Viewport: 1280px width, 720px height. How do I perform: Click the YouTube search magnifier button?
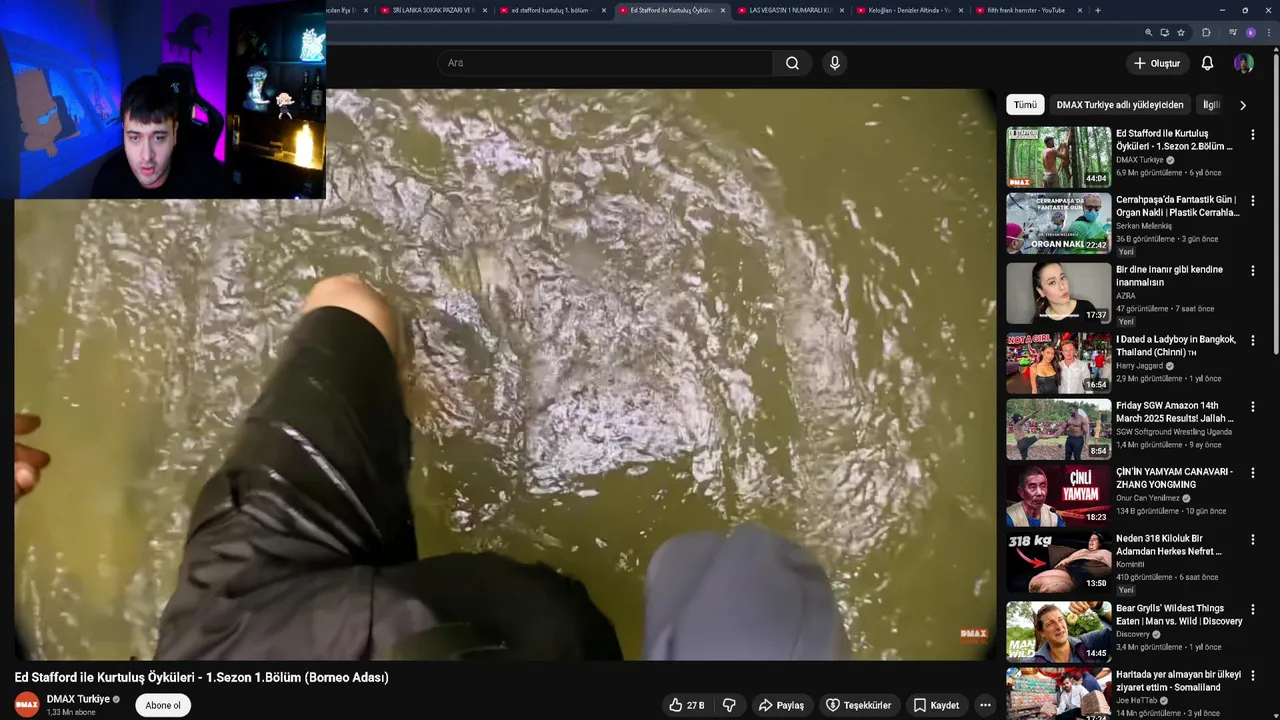792,63
